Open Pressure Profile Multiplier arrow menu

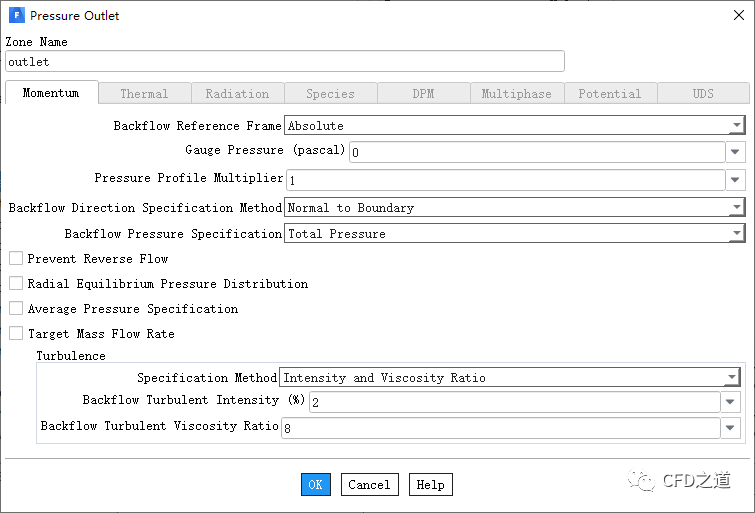[x=736, y=180]
